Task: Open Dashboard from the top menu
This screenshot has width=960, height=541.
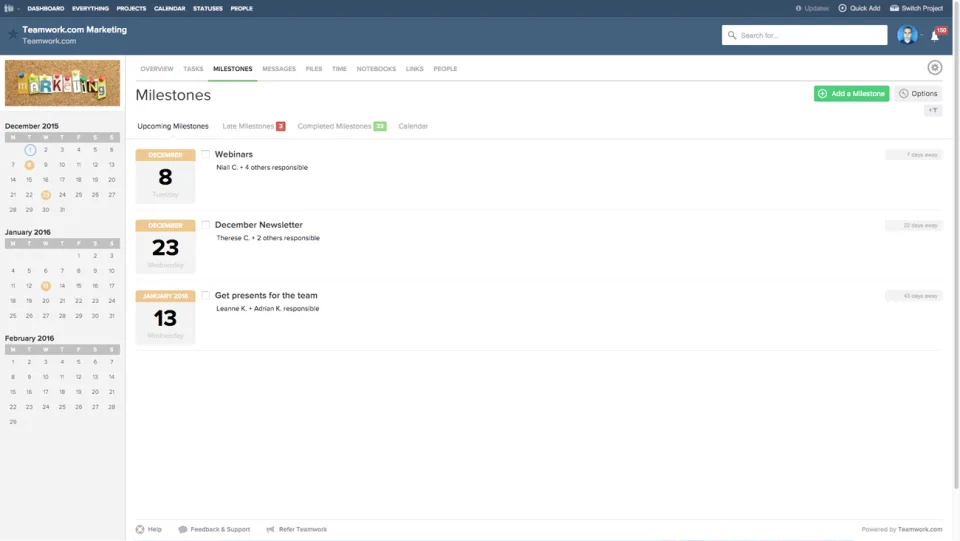Action: (x=46, y=9)
